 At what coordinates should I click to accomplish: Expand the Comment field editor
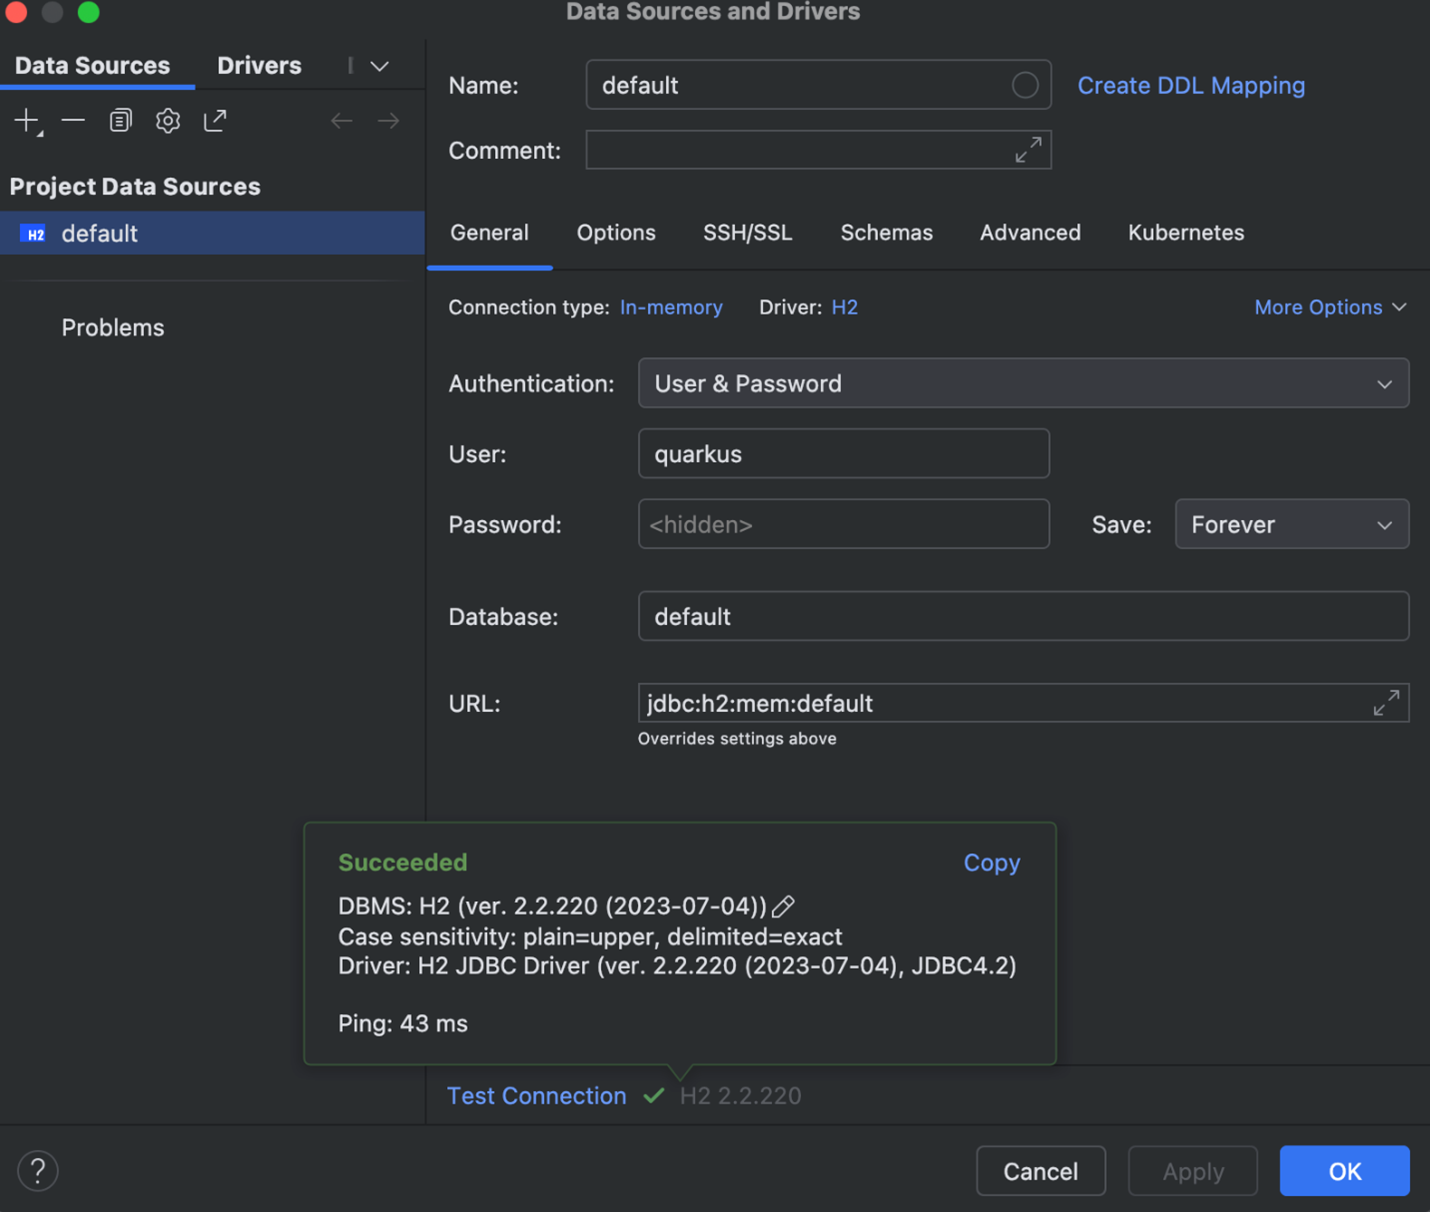[x=1028, y=150]
